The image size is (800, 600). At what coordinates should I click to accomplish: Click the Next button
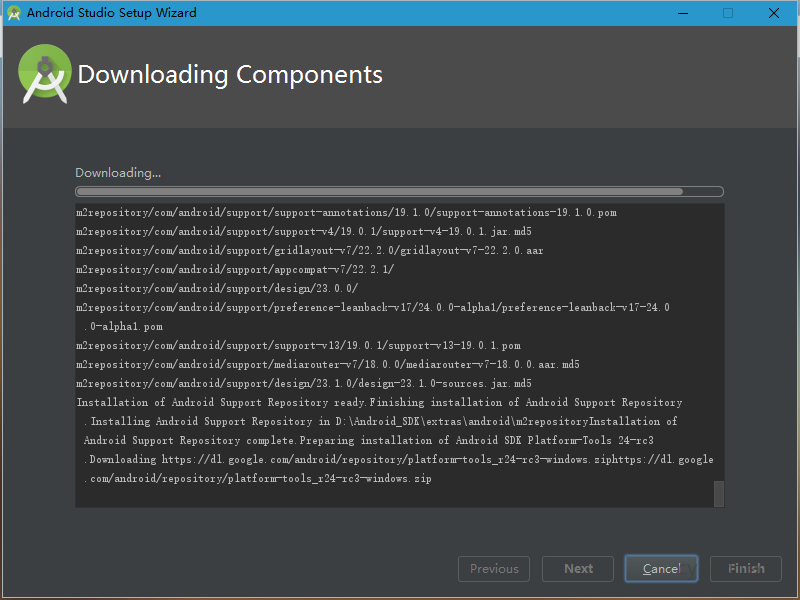click(x=578, y=569)
